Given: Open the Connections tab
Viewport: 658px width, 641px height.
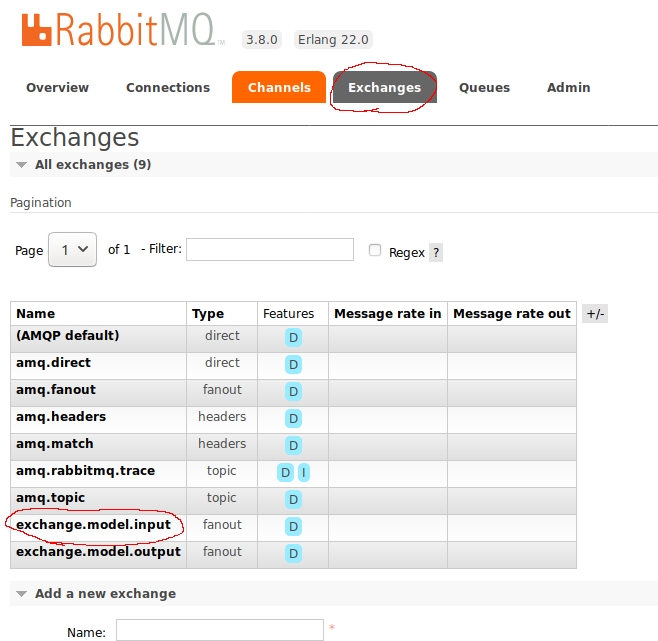Looking at the screenshot, I should (x=168, y=87).
